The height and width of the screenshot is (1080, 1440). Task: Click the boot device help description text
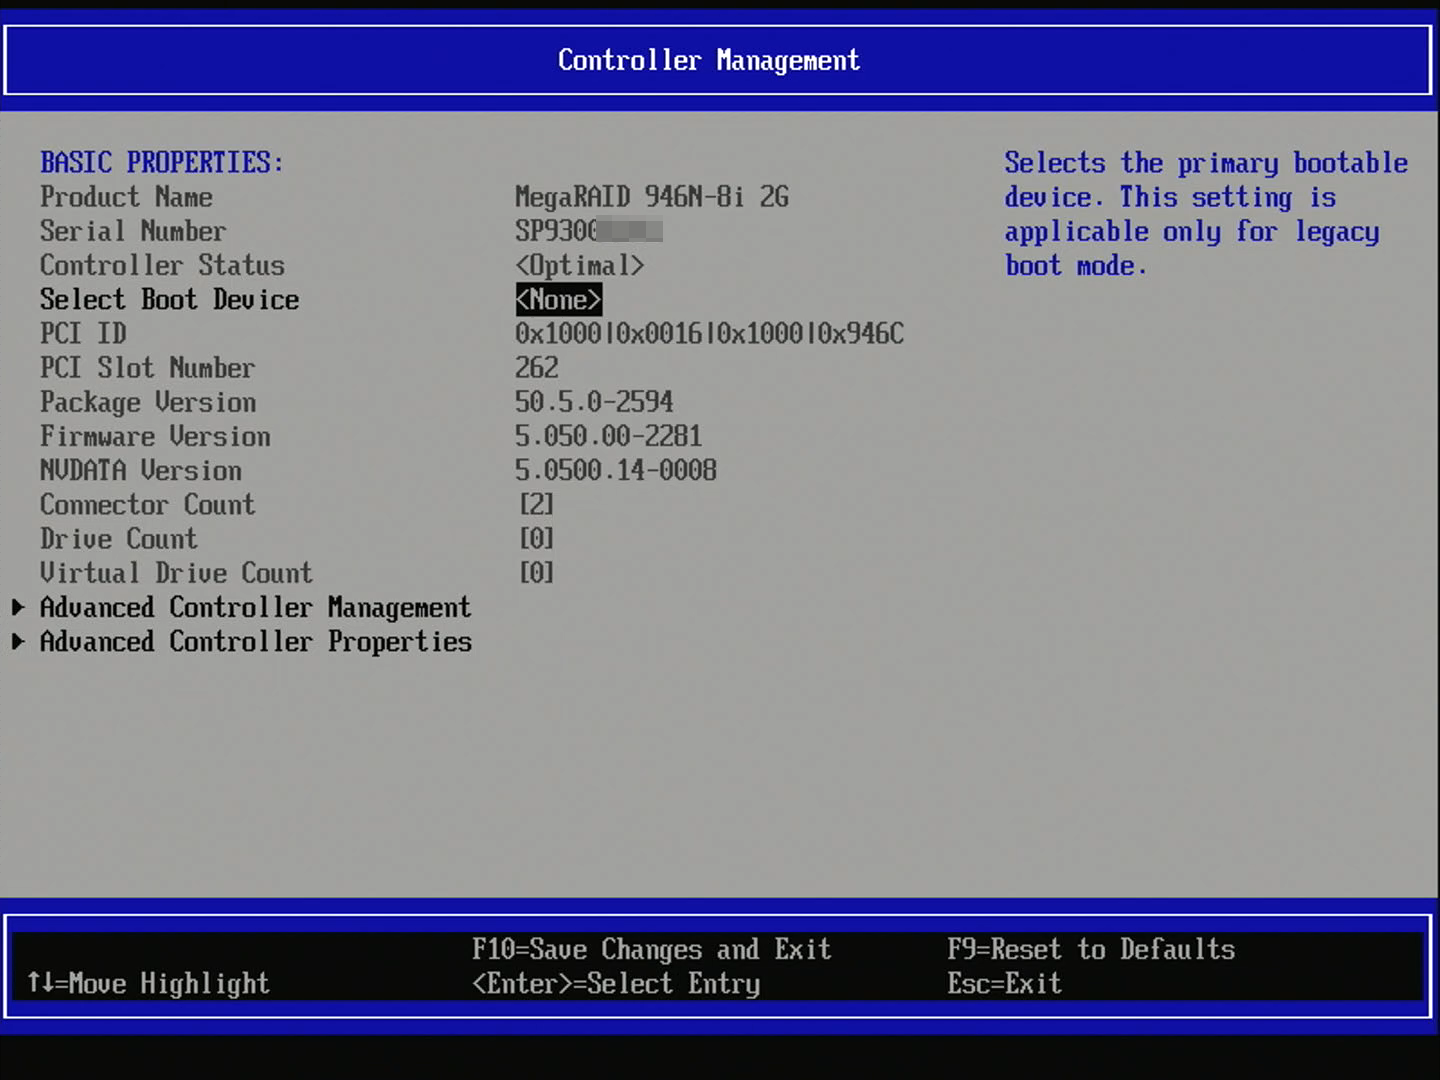tap(1206, 214)
